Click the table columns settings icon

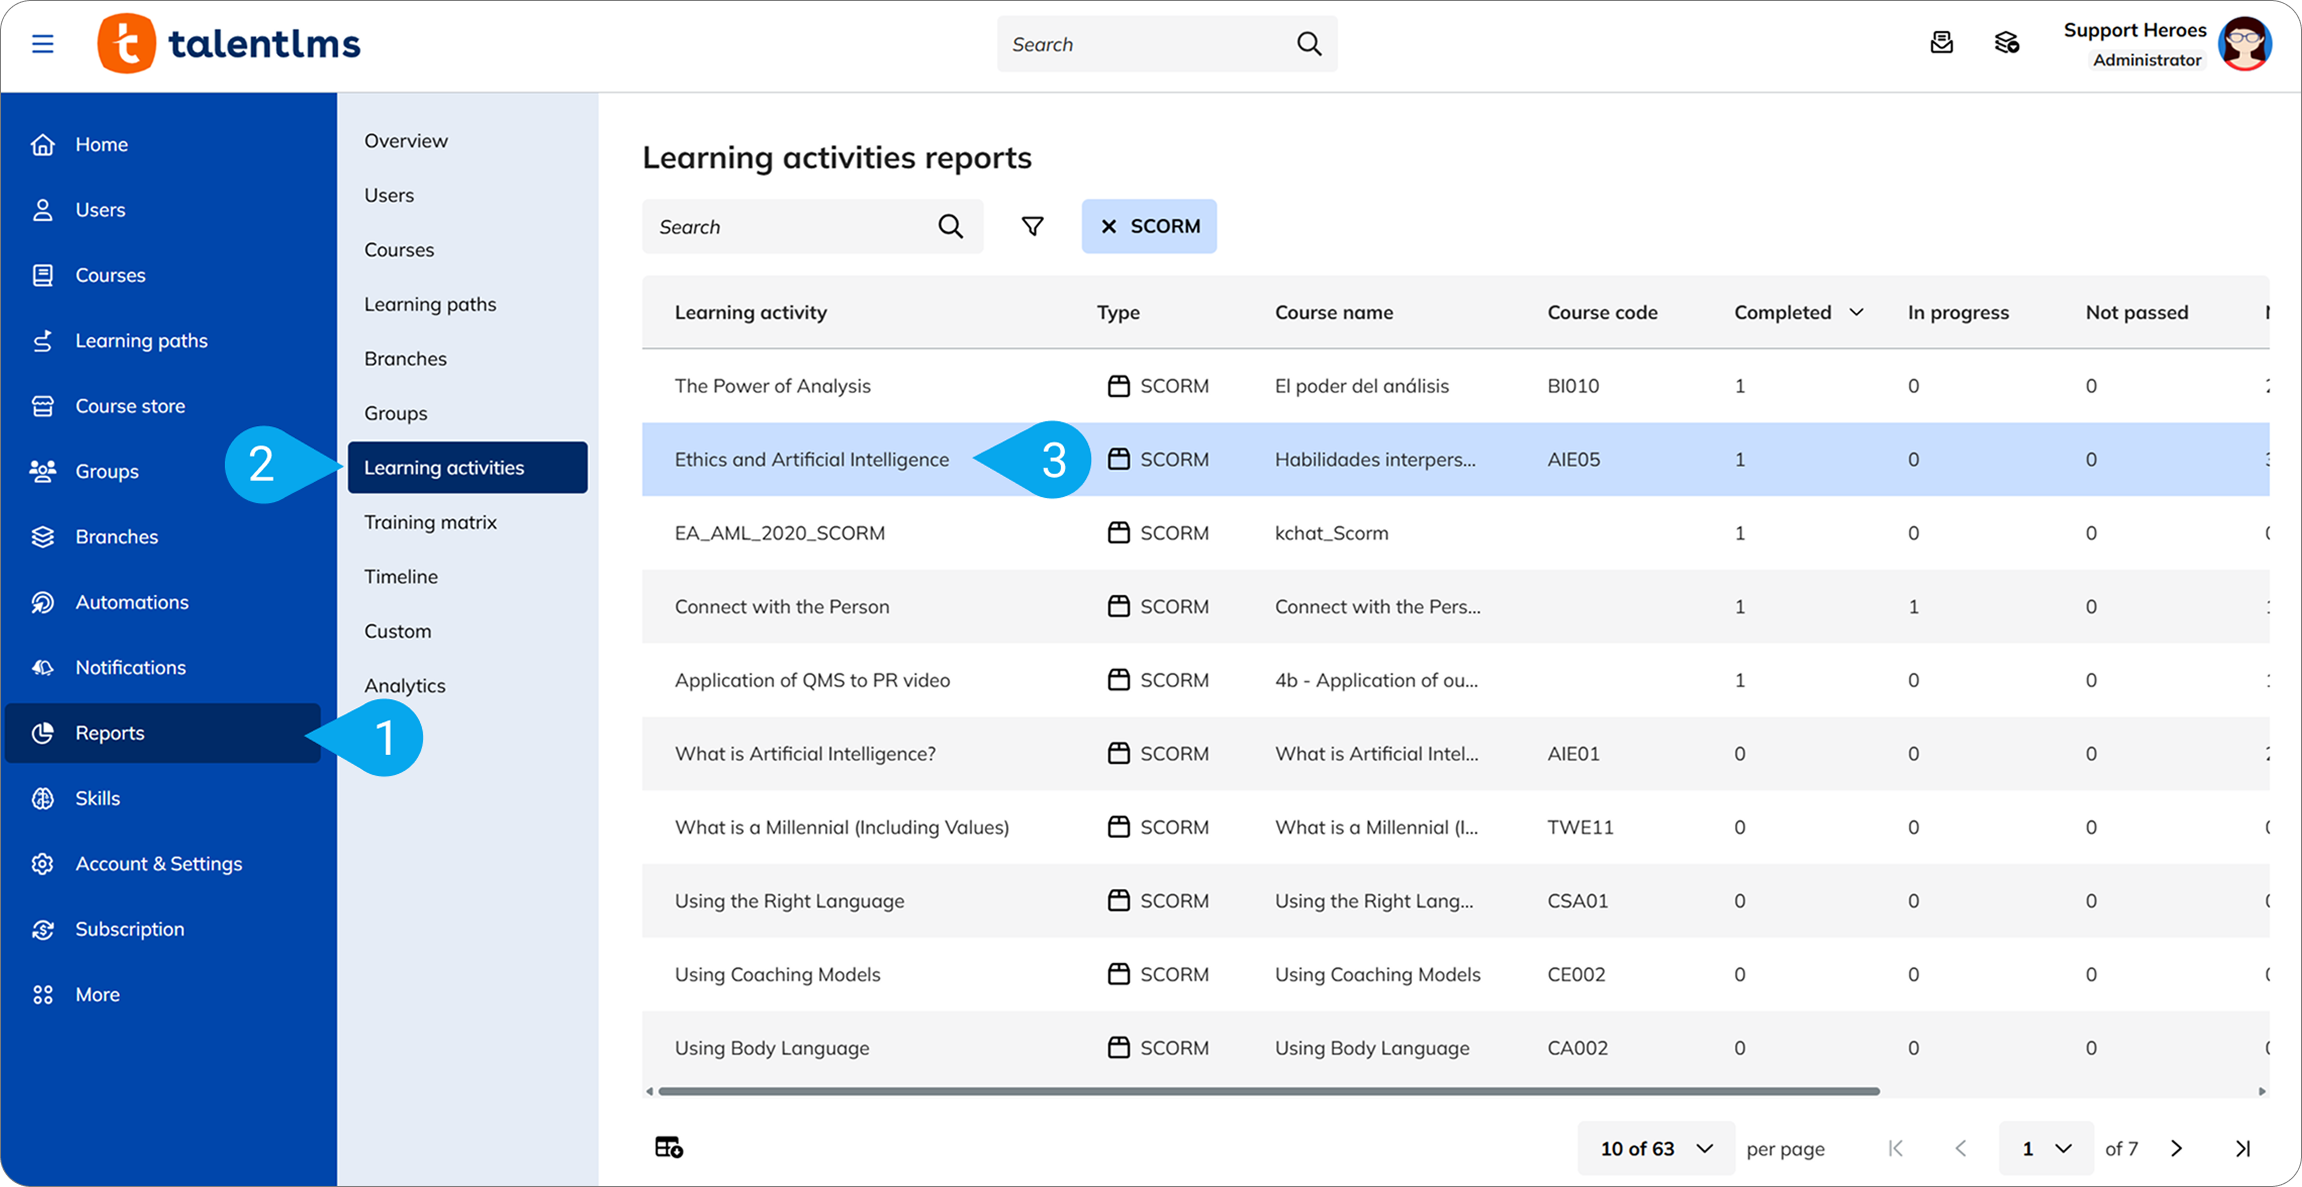click(x=668, y=1147)
